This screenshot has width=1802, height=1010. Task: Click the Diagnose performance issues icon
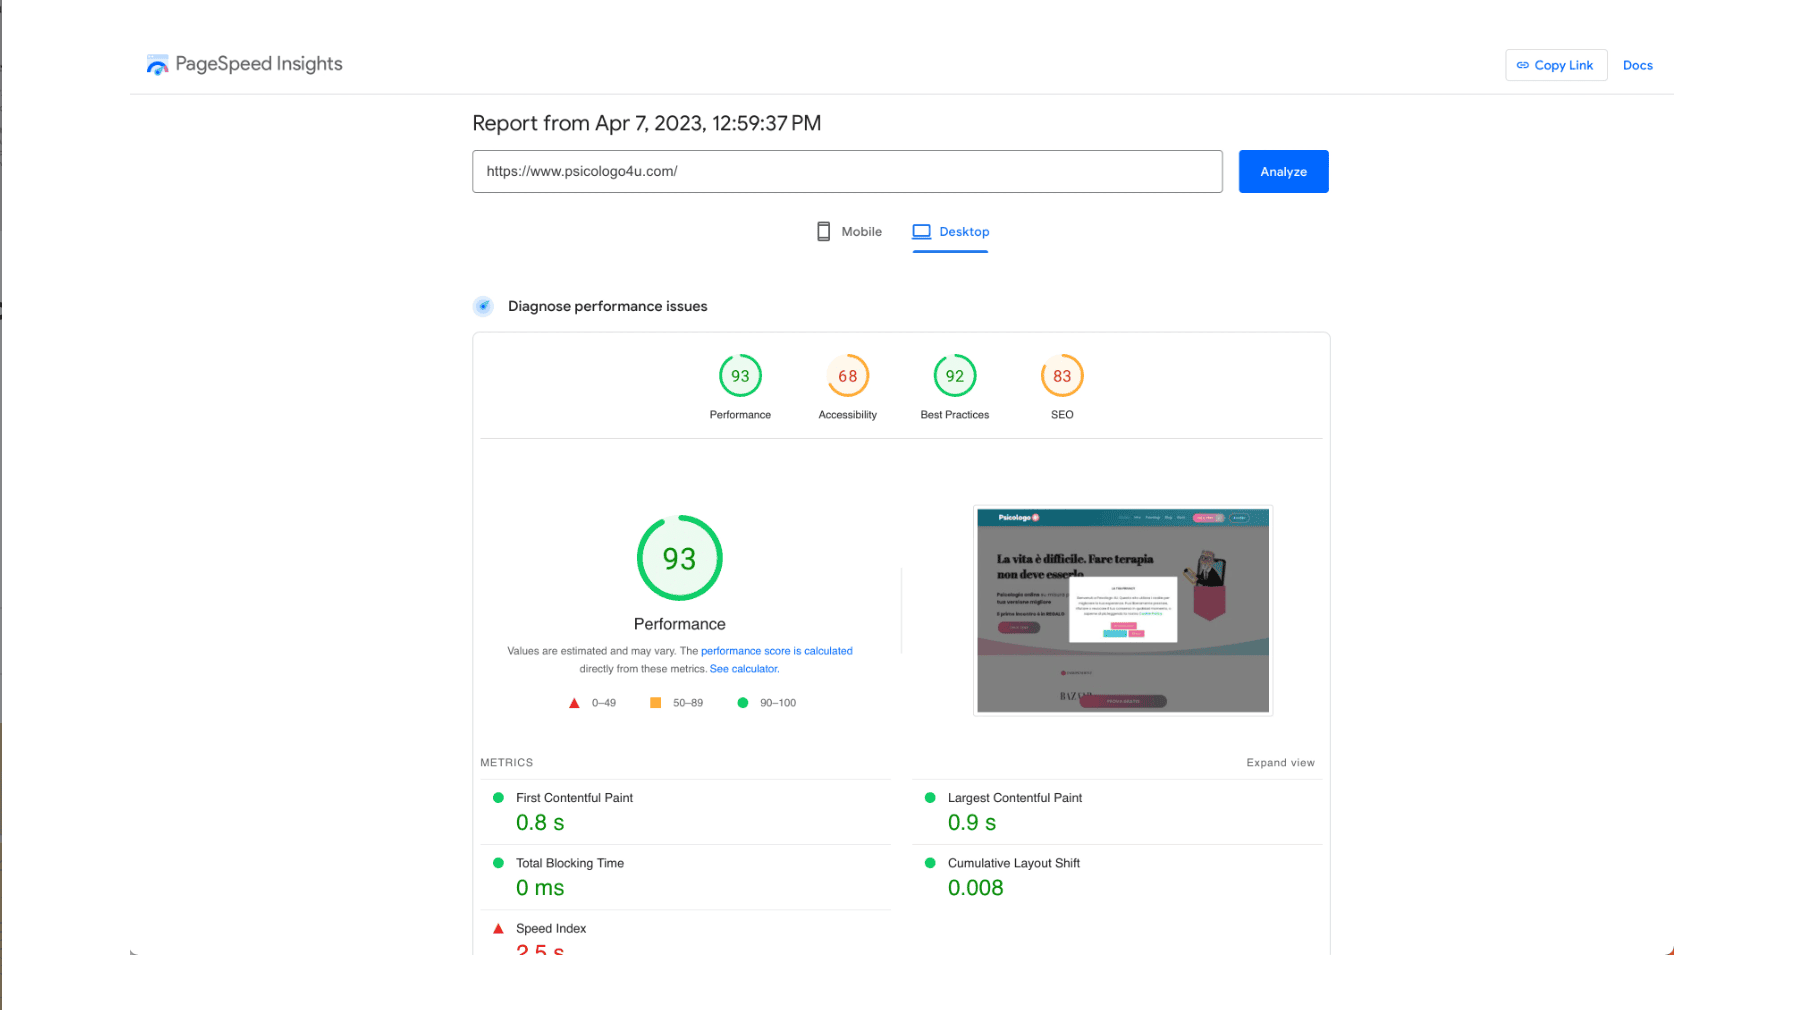coord(483,306)
